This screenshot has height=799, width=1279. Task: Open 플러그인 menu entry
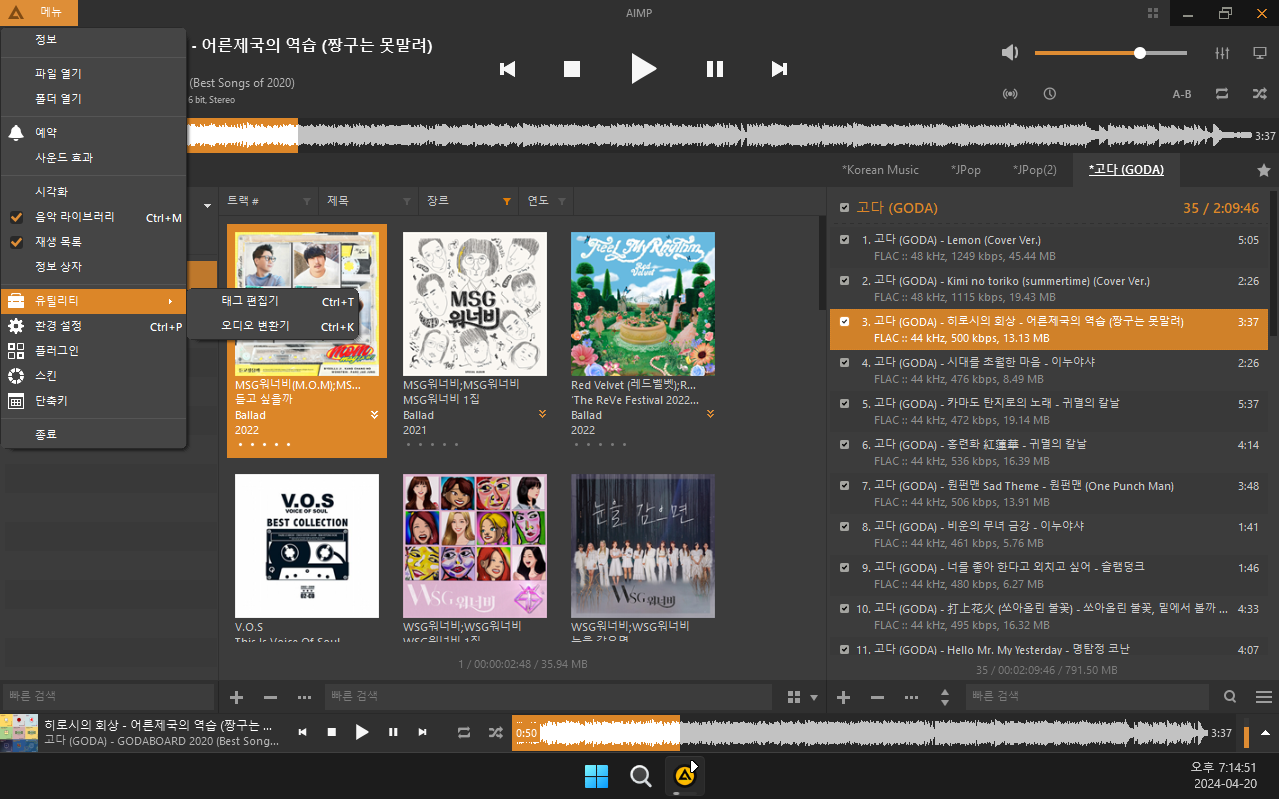(93, 351)
